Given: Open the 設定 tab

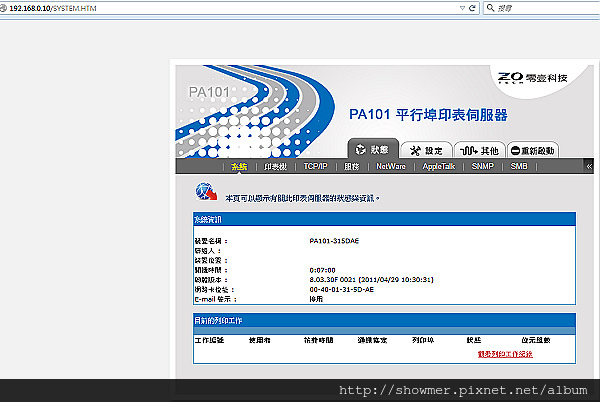Looking at the screenshot, I should point(426,150).
